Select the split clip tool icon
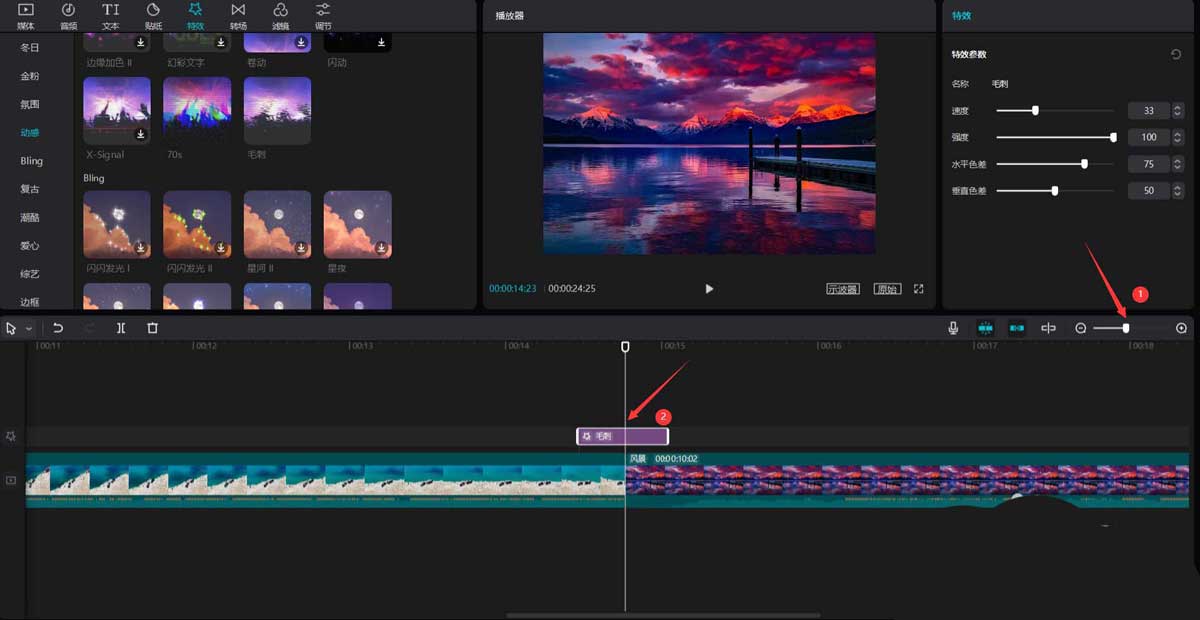The width and height of the screenshot is (1200, 620). pyautogui.click(x=121, y=328)
